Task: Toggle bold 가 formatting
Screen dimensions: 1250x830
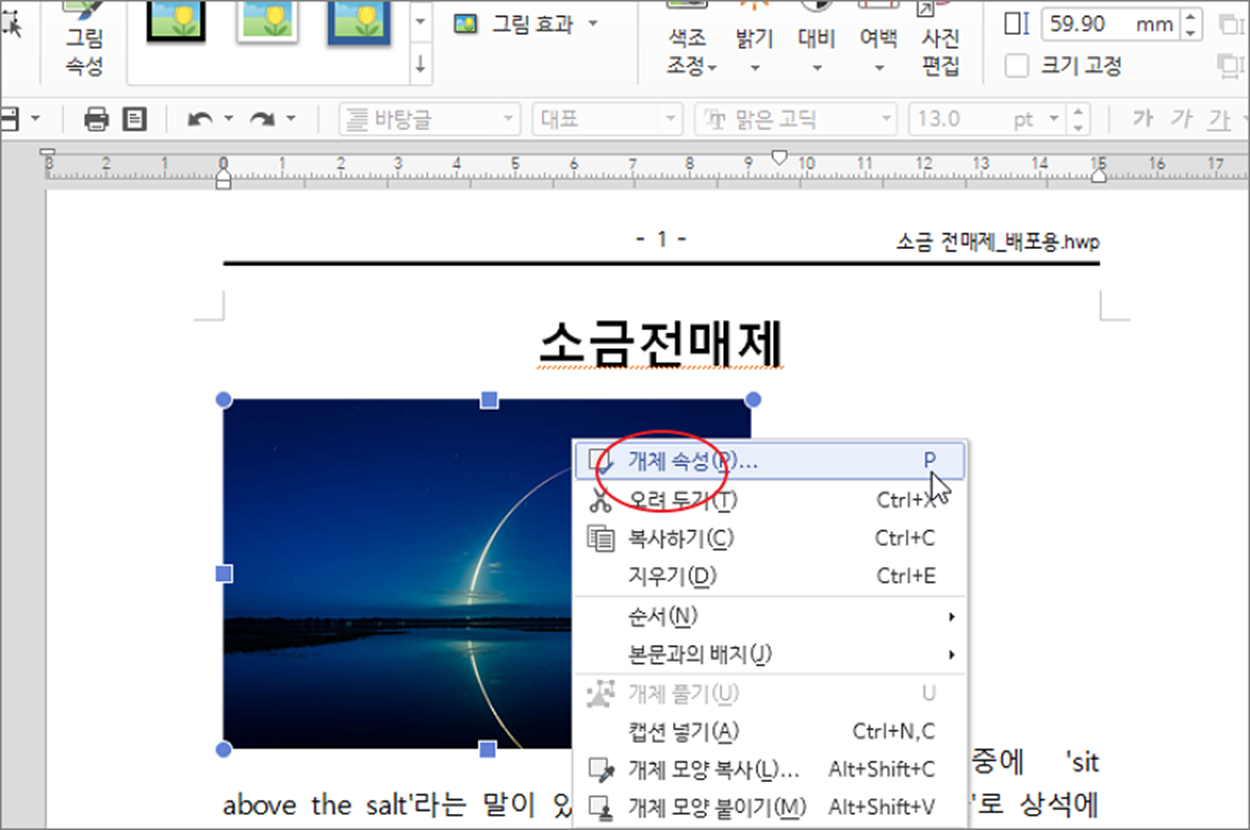Action: pyautogui.click(x=1142, y=120)
